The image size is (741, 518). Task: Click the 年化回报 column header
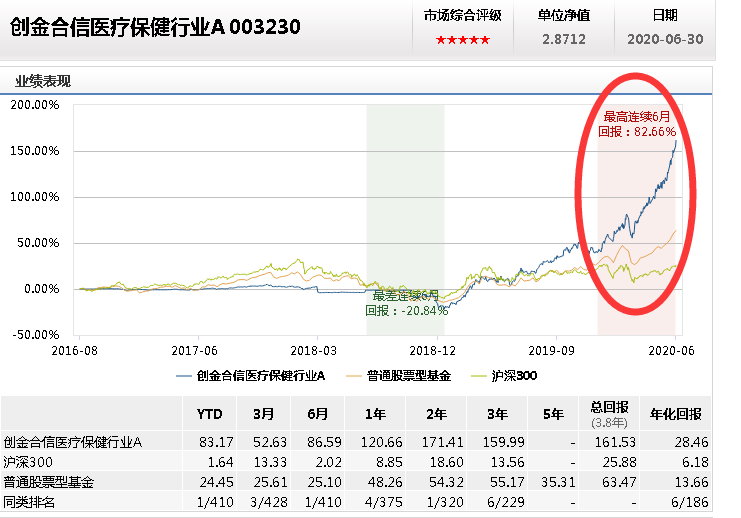pyautogui.click(x=675, y=414)
